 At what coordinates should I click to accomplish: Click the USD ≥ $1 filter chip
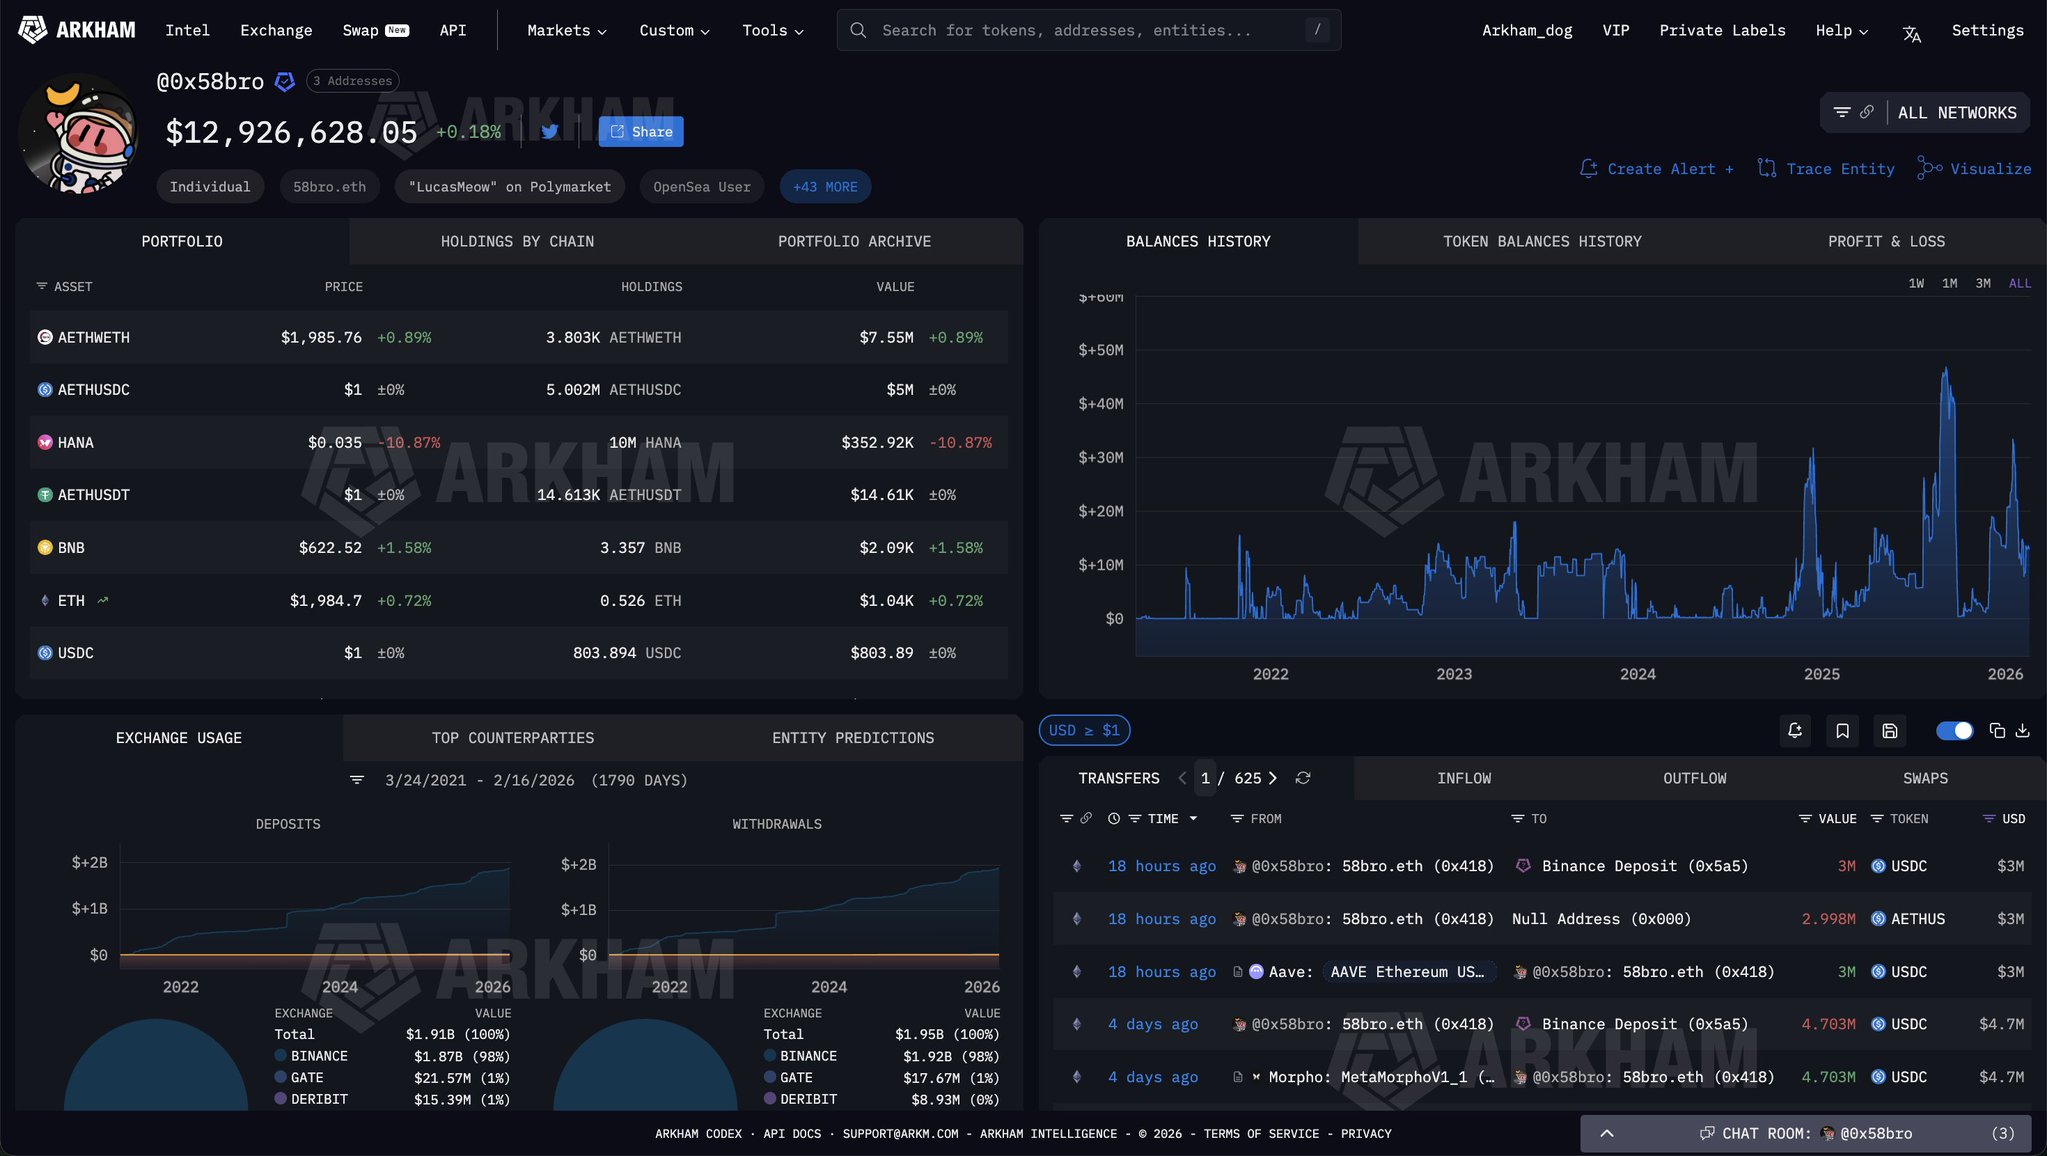(x=1084, y=731)
